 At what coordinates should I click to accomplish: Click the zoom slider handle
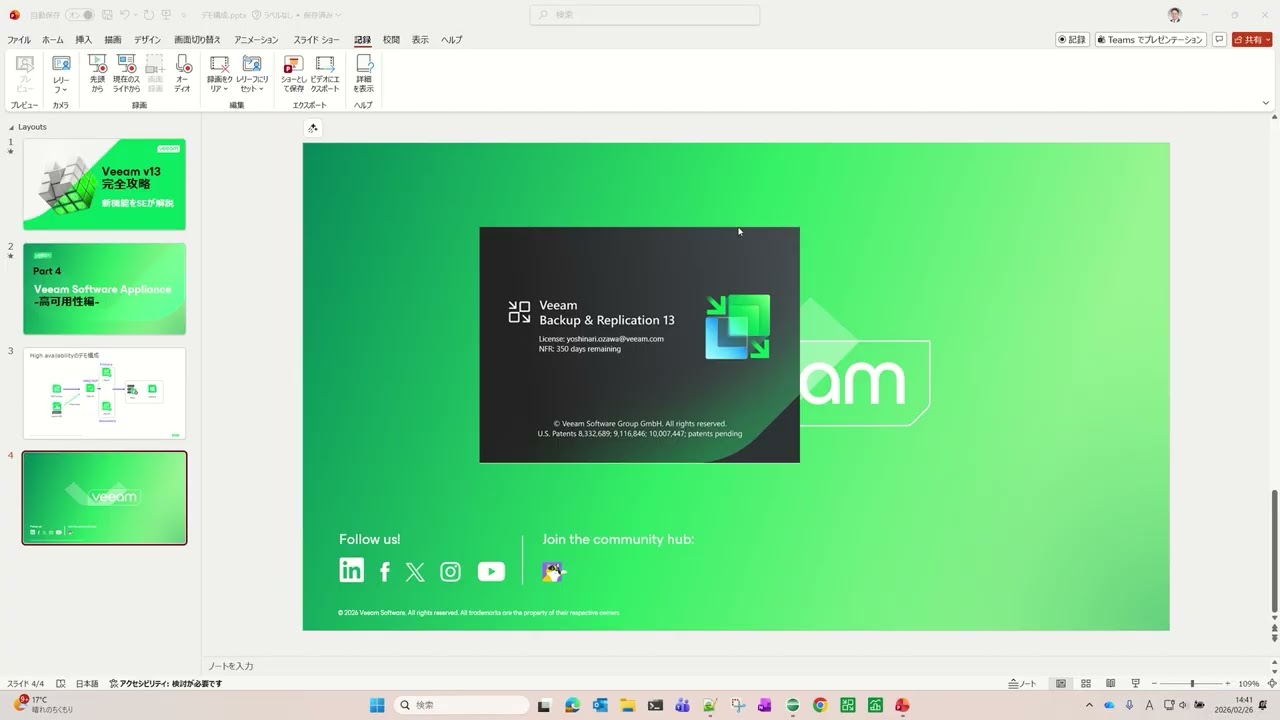[1191, 684]
